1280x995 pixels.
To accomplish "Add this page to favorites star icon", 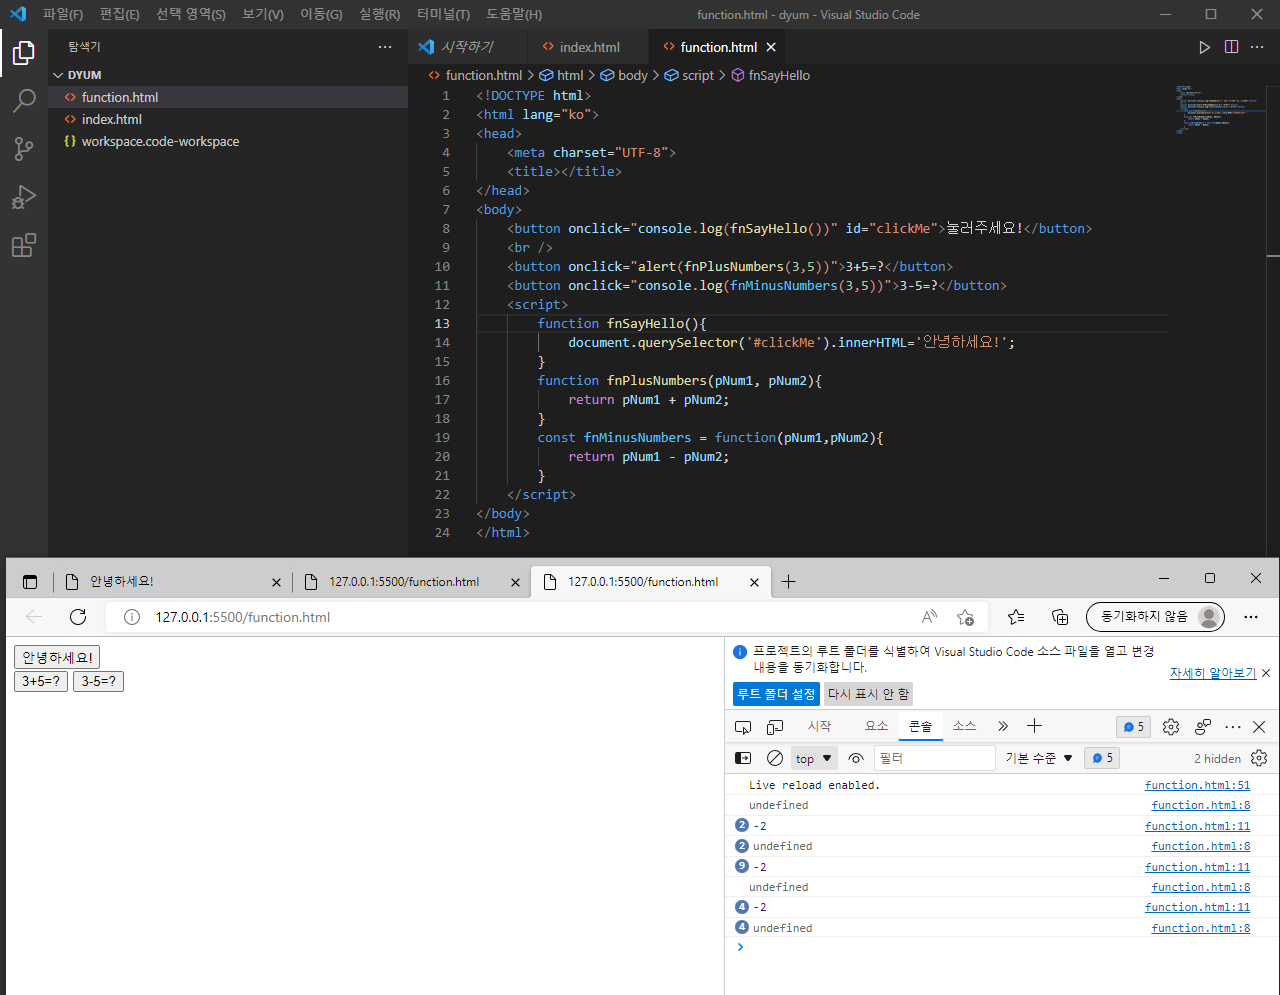I will point(965,617).
